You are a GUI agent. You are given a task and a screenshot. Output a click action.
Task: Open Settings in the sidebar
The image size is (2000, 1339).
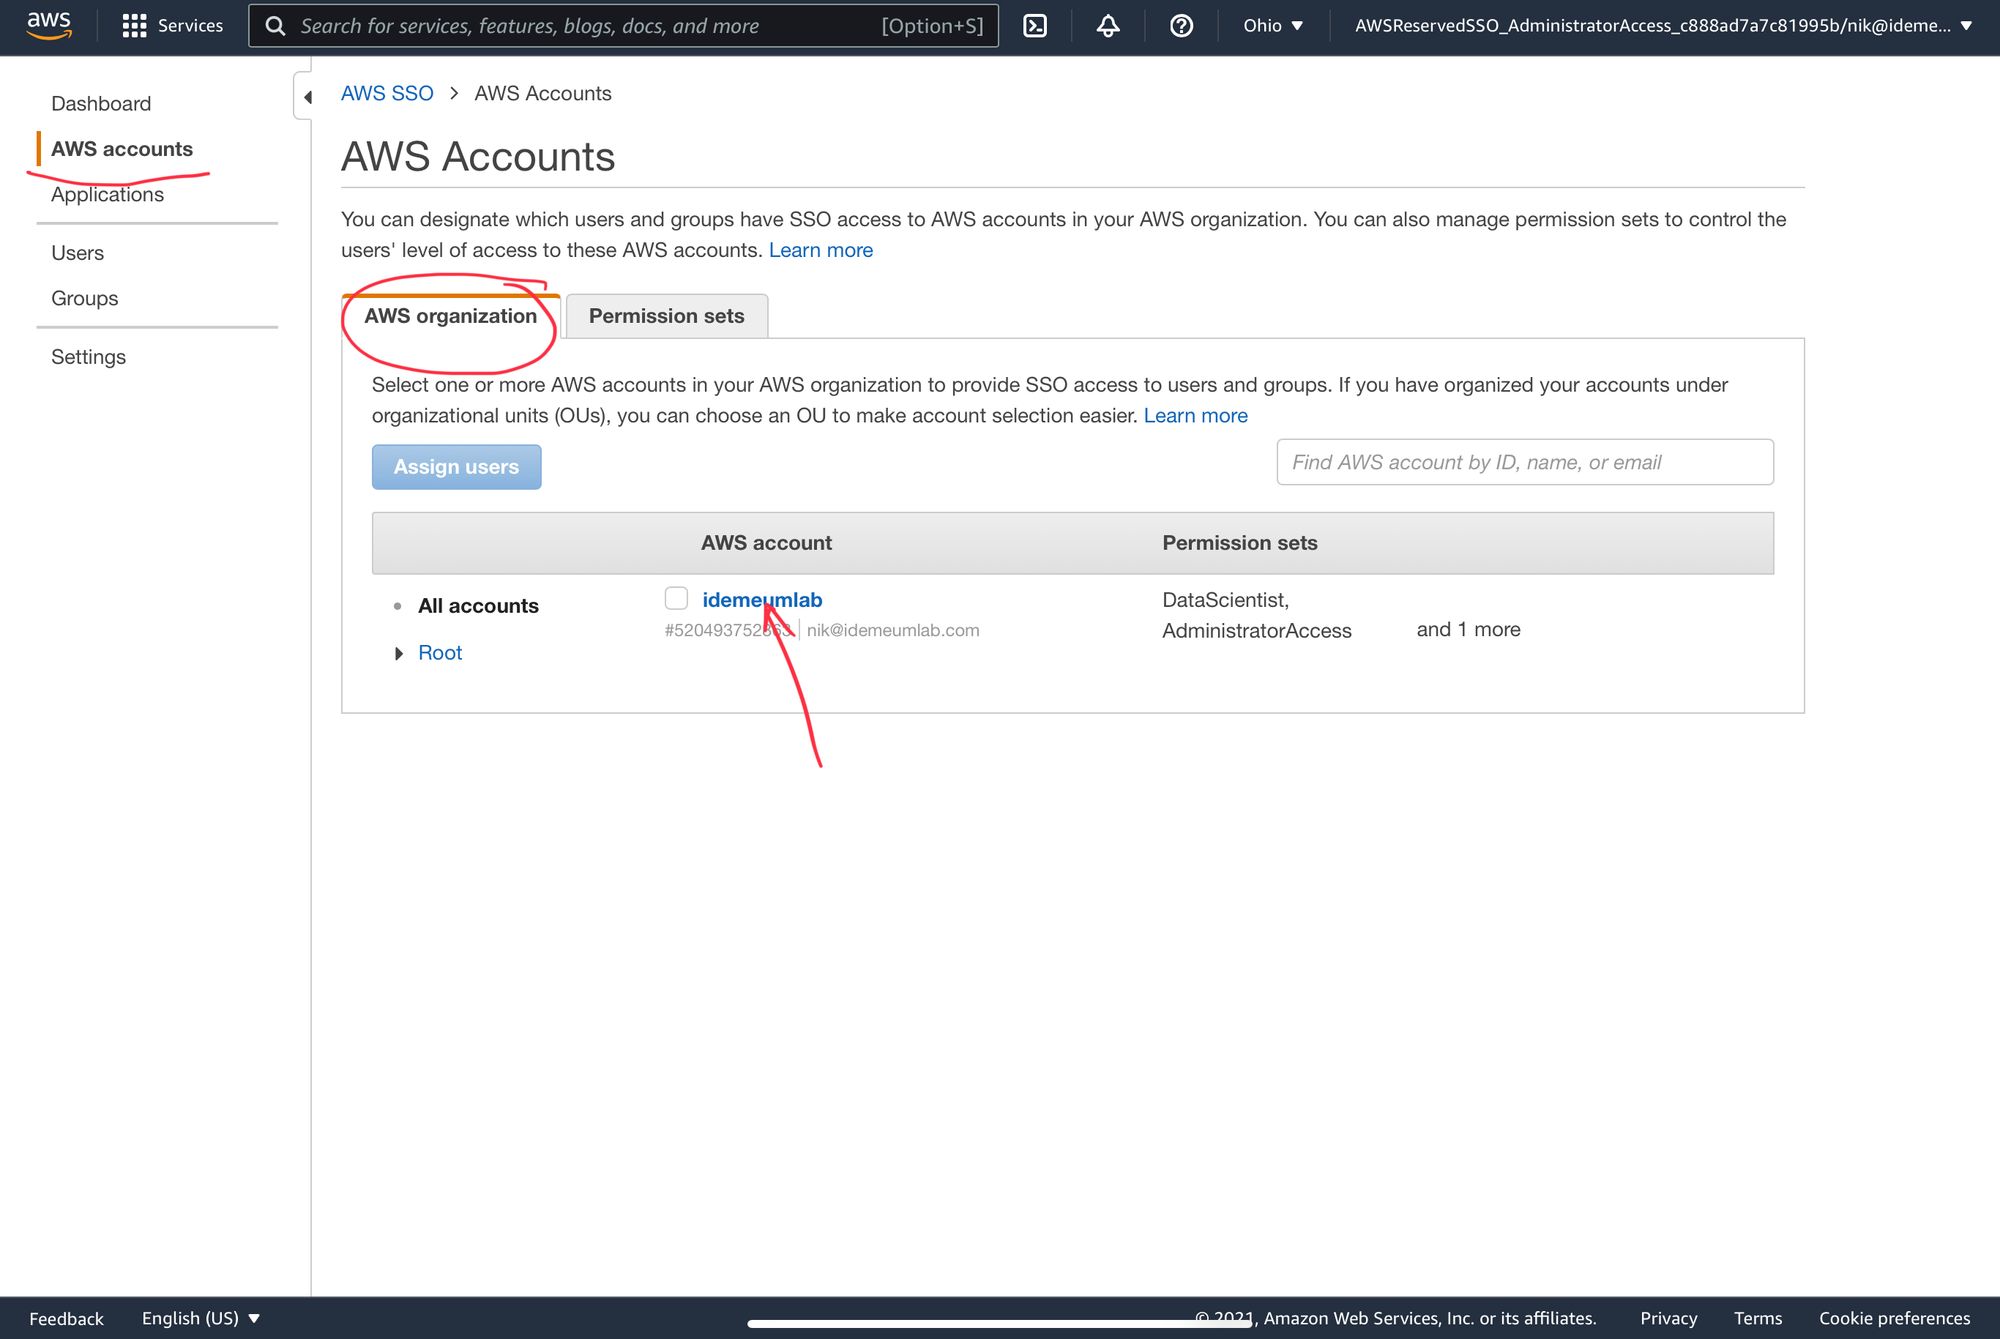coord(88,357)
